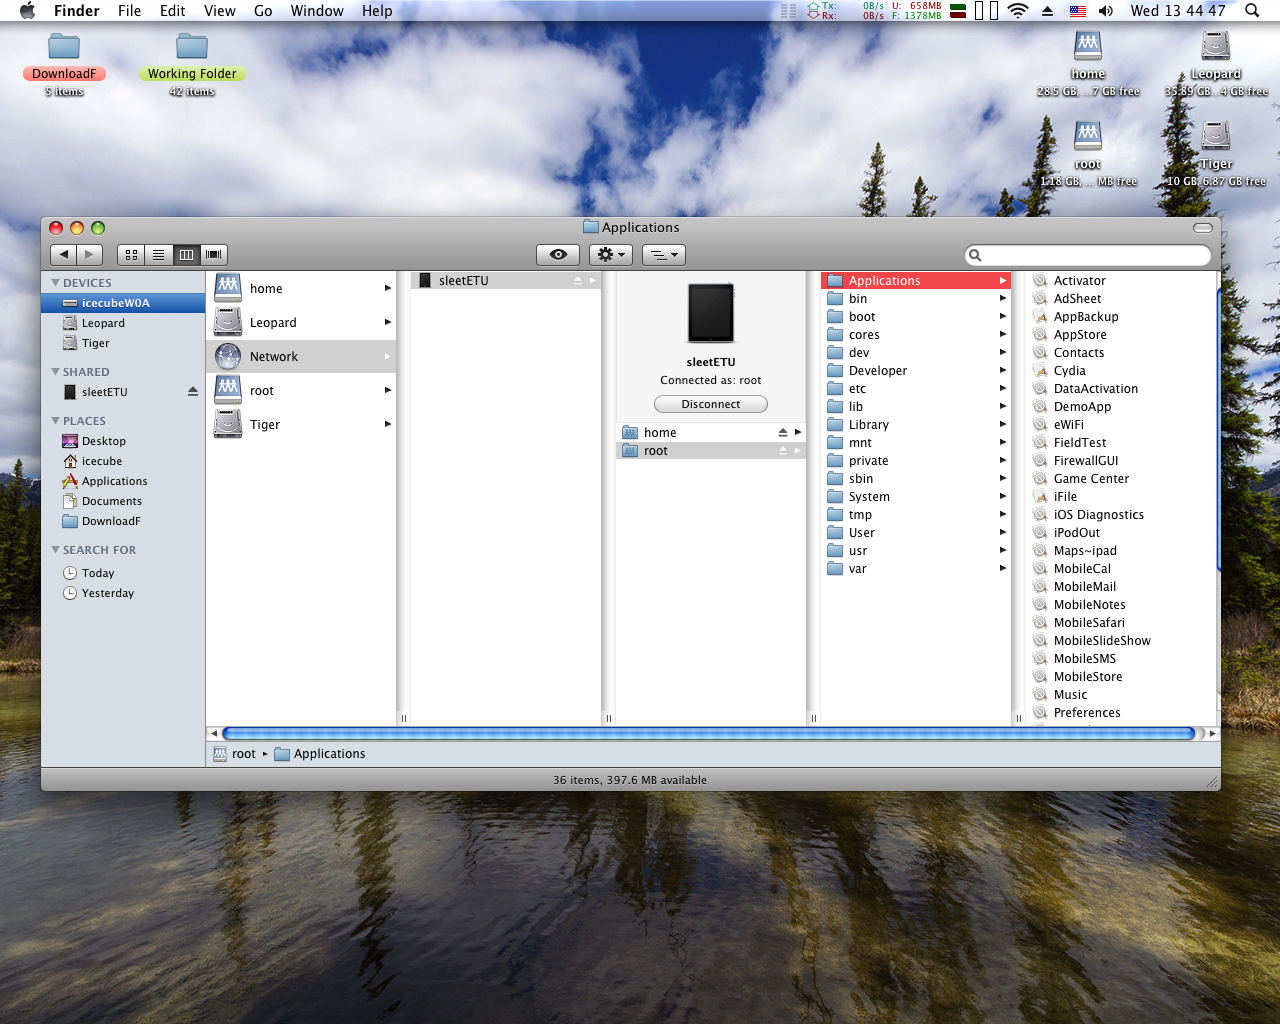
Task: Open the Edit menu
Action: [x=173, y=11]
